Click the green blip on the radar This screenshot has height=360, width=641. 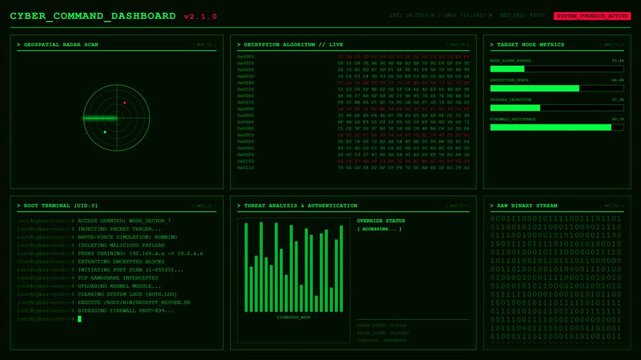(105, 132)
